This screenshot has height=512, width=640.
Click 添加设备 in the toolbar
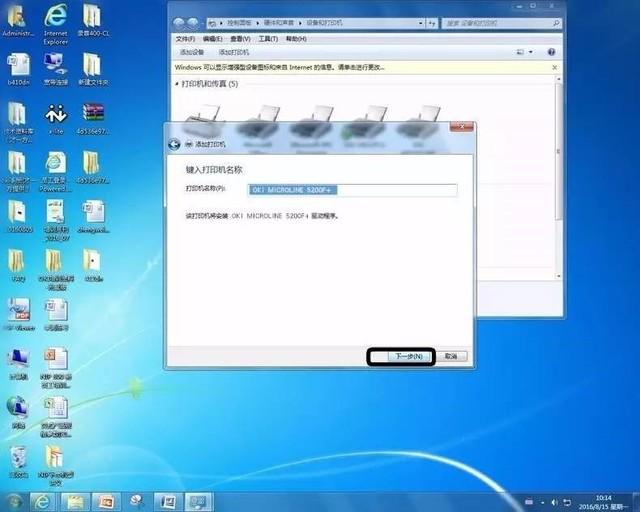pos(192,52)
